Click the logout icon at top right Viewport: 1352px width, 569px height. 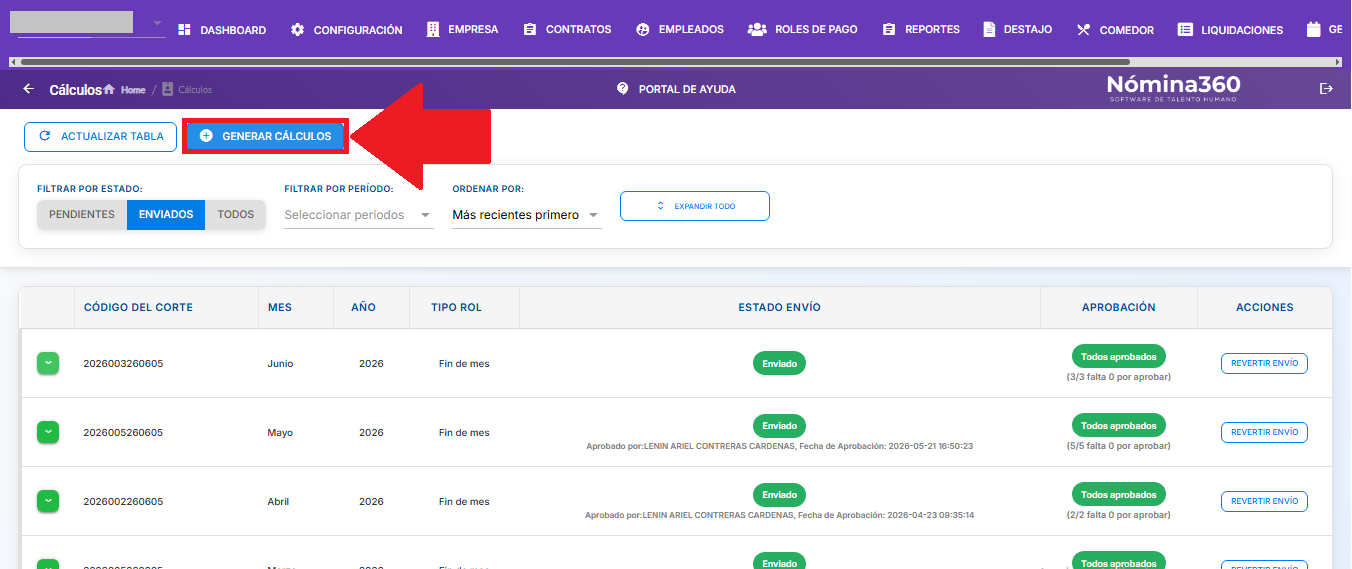[1327, 89]
